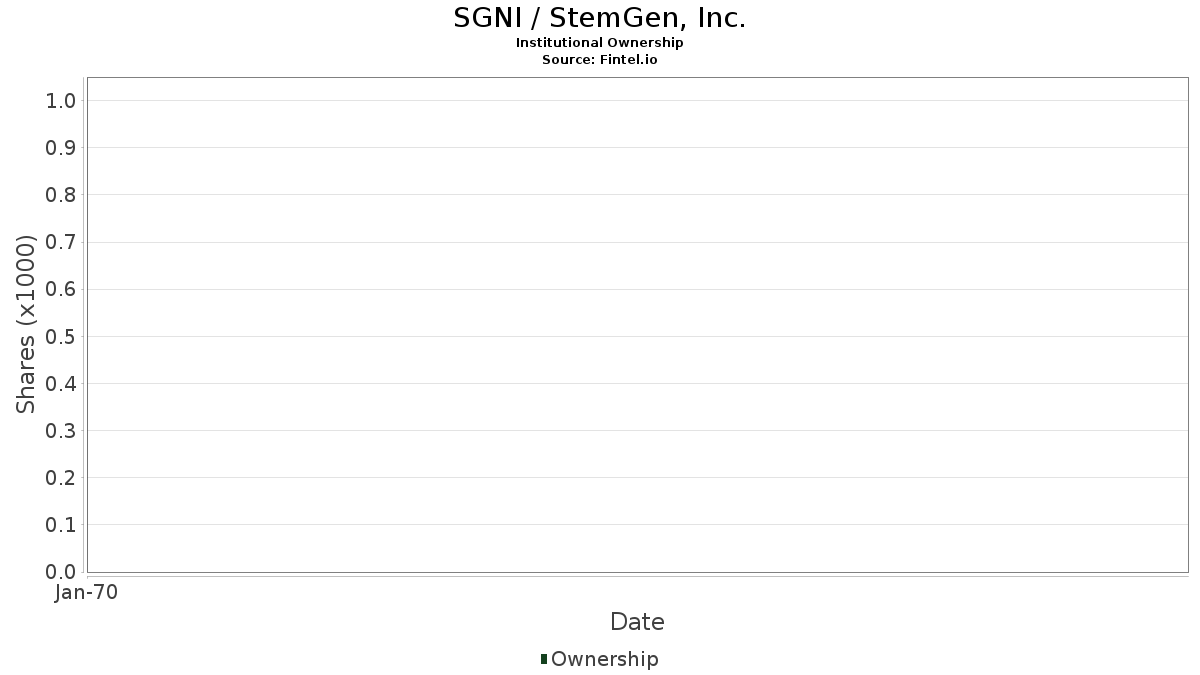The image size is (1200, 675).
Task: Click the 1.0 y-axis tick label
Action: click(61, 101)
